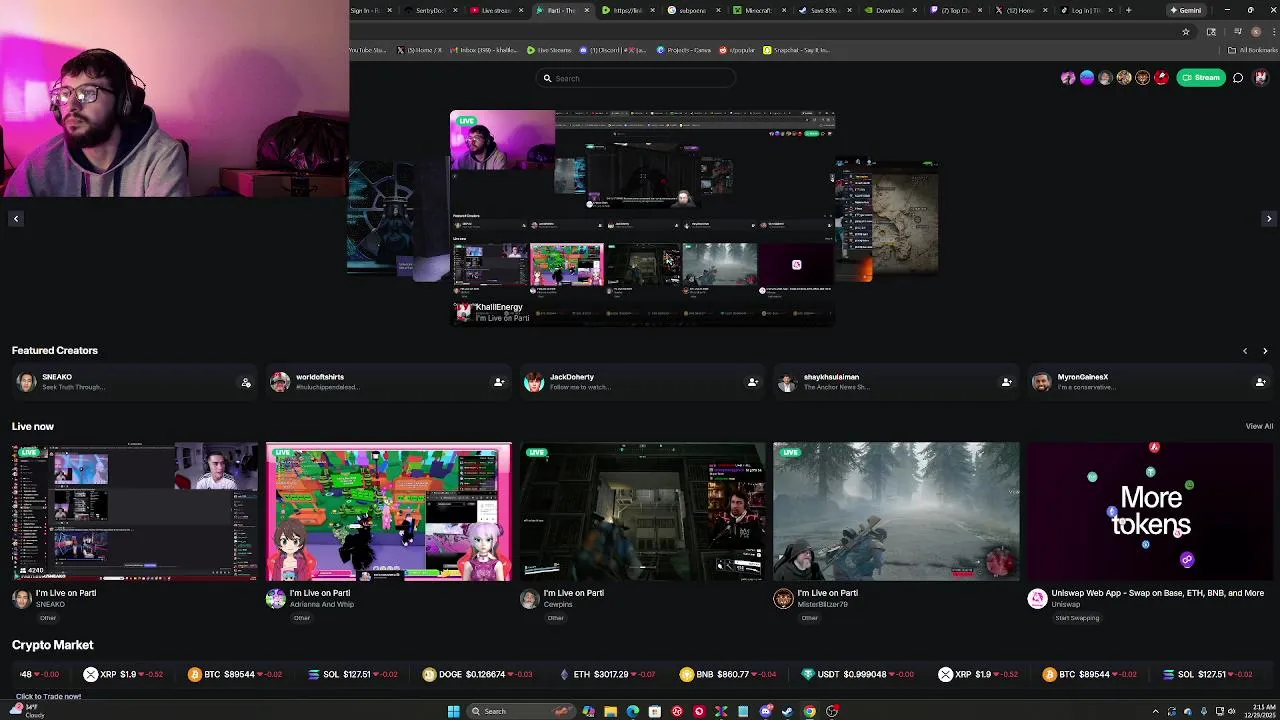Show next Featured Creators page
Image resolution: width=1280 pixels, height=720 pixels.
[x=1265, y=351]
